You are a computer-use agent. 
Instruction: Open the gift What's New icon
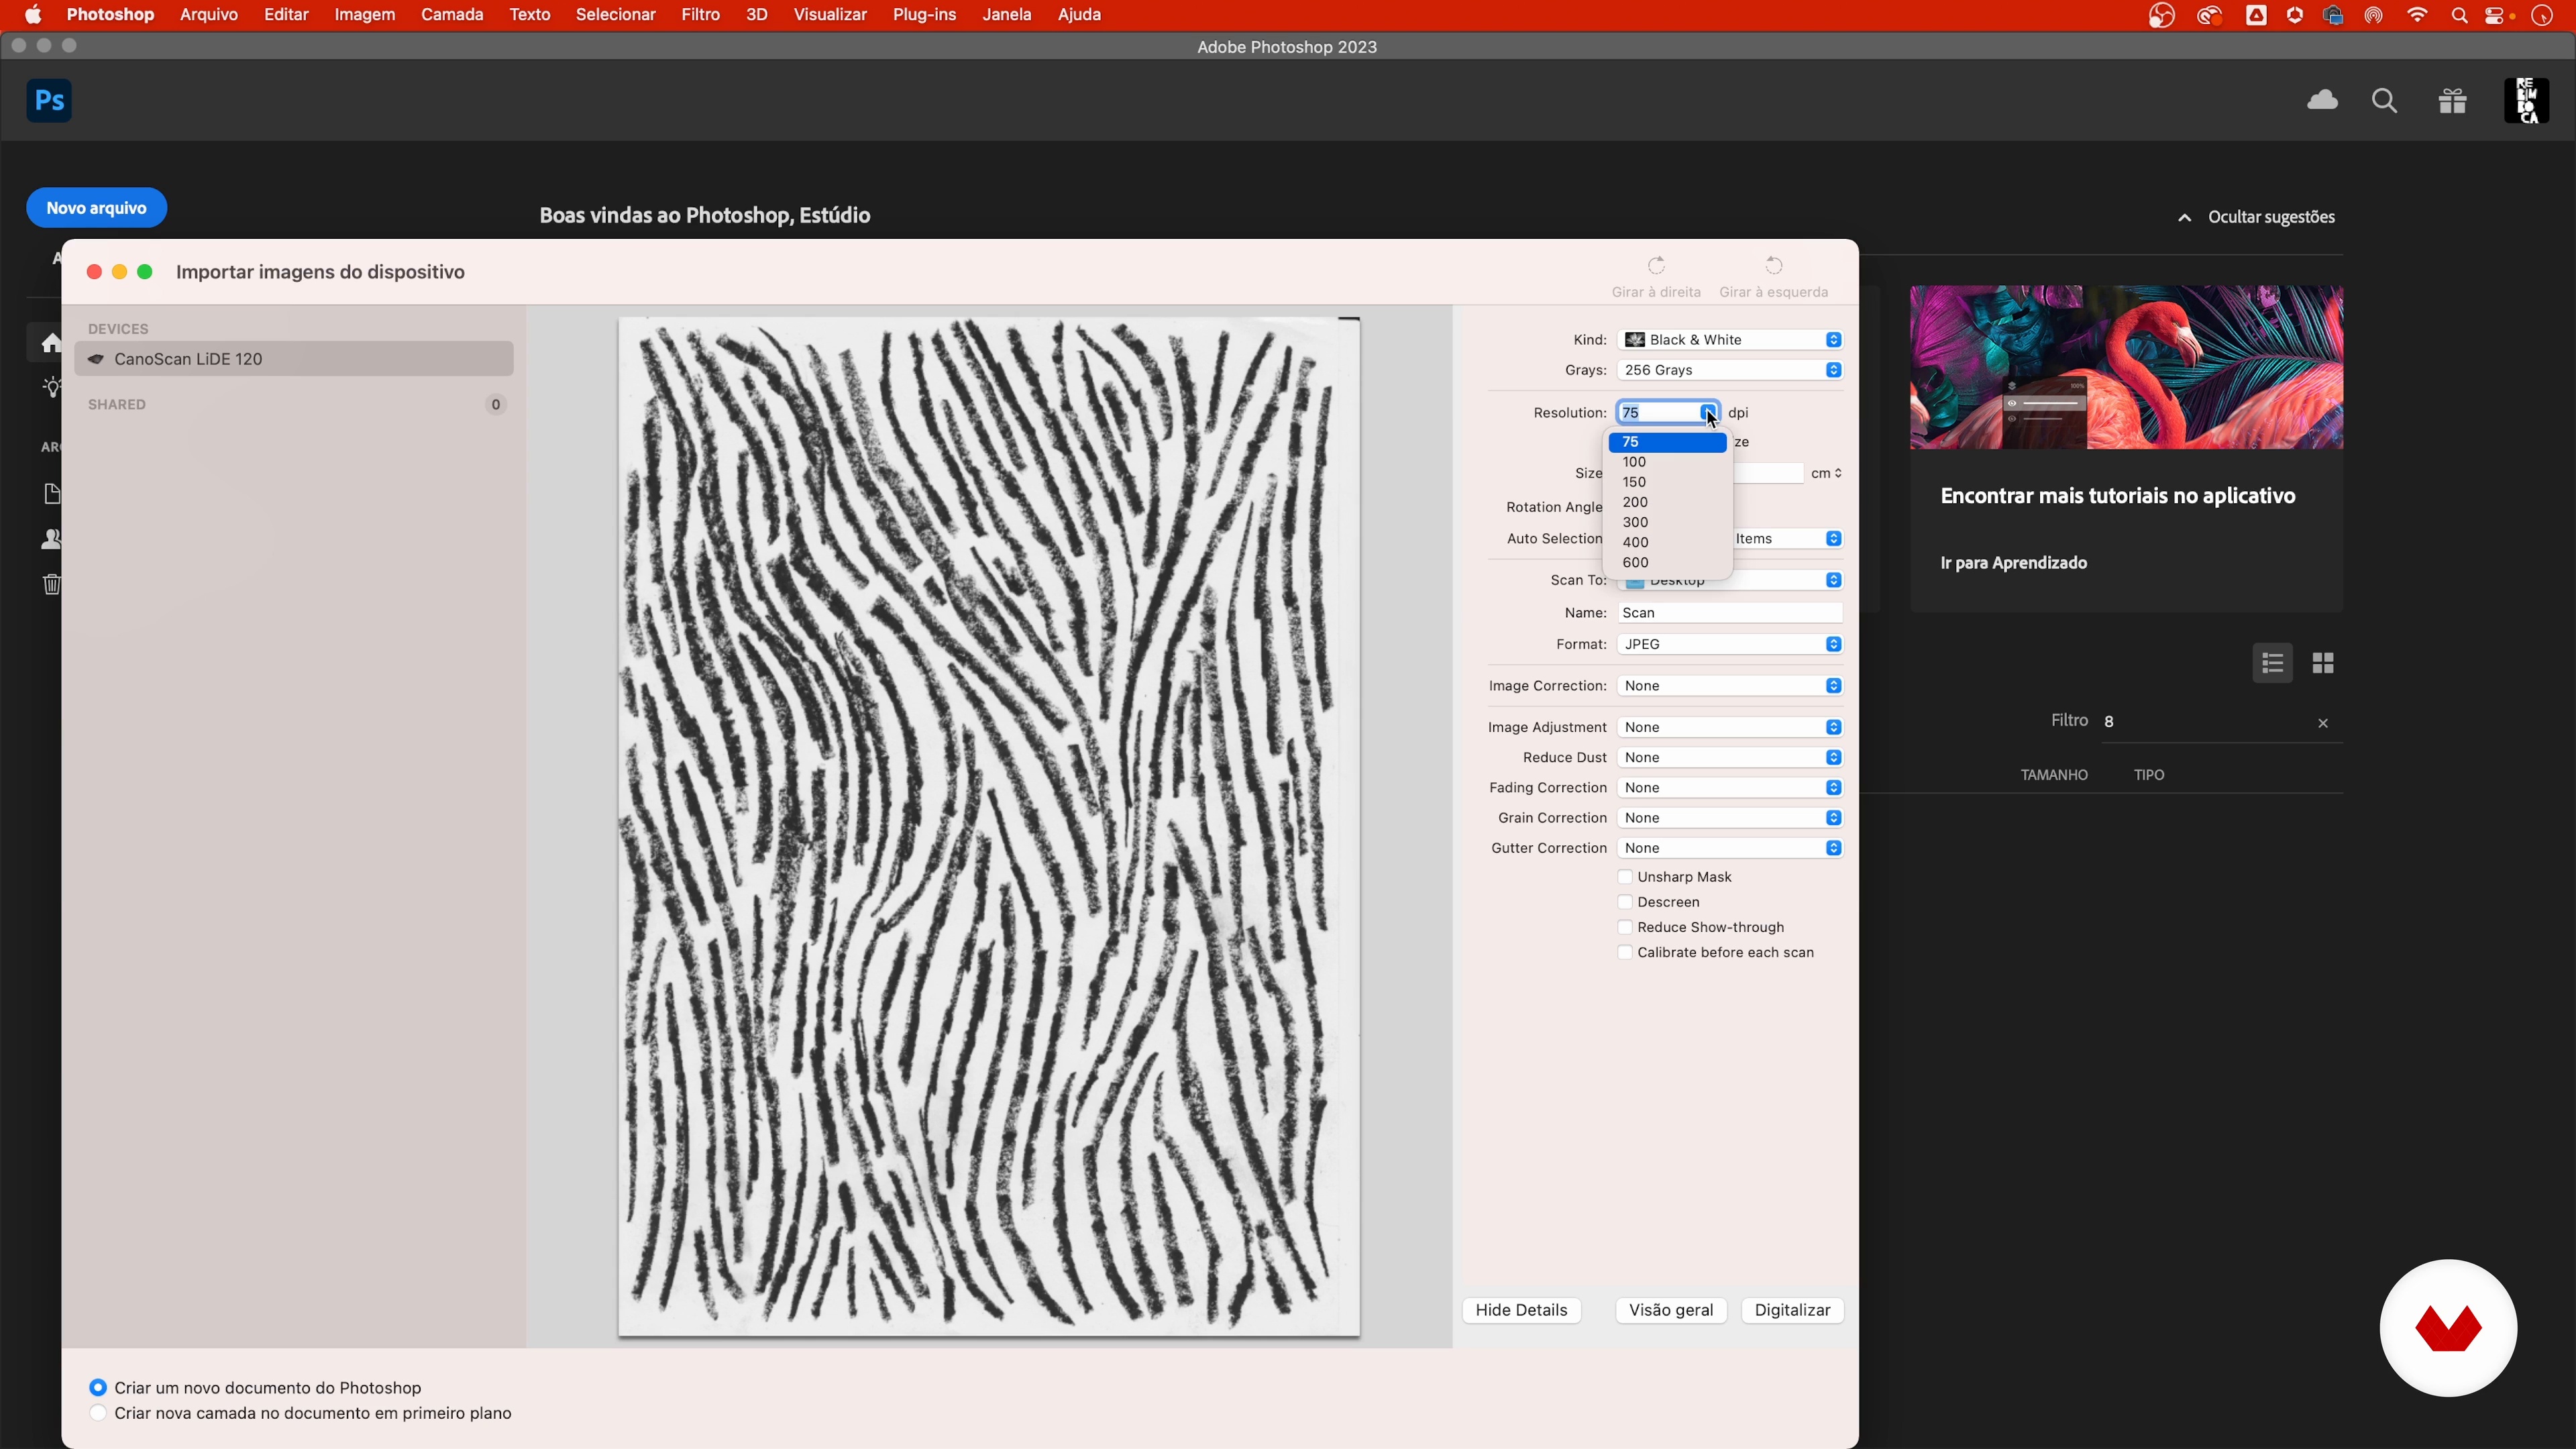[2453, 101]
